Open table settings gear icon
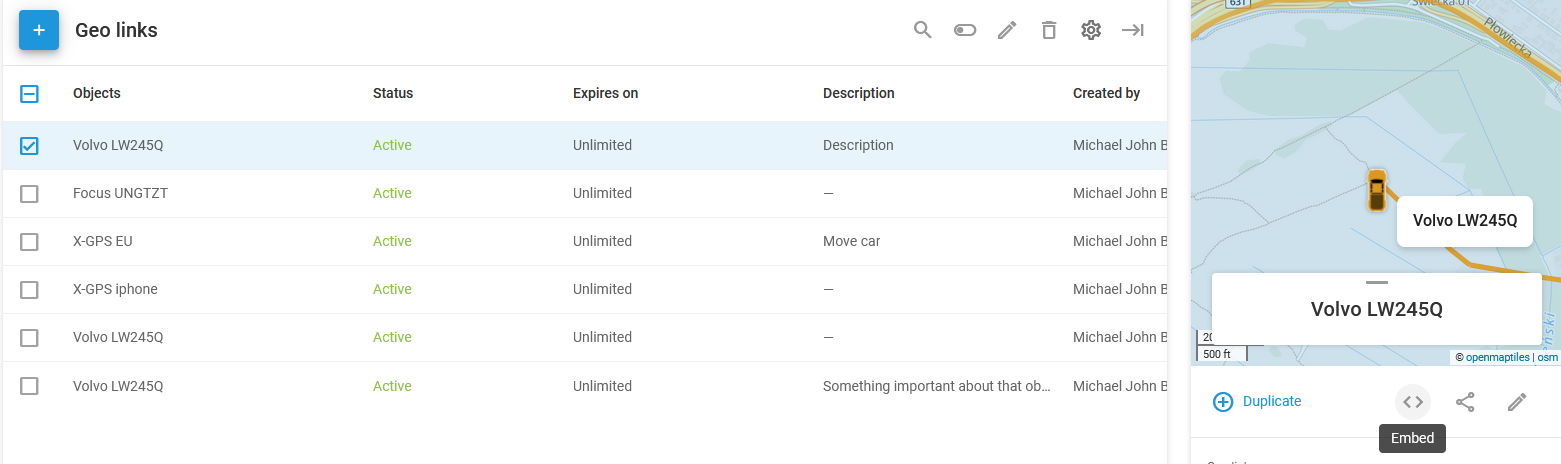1561x464 pixels. (x=1091, y=30)
